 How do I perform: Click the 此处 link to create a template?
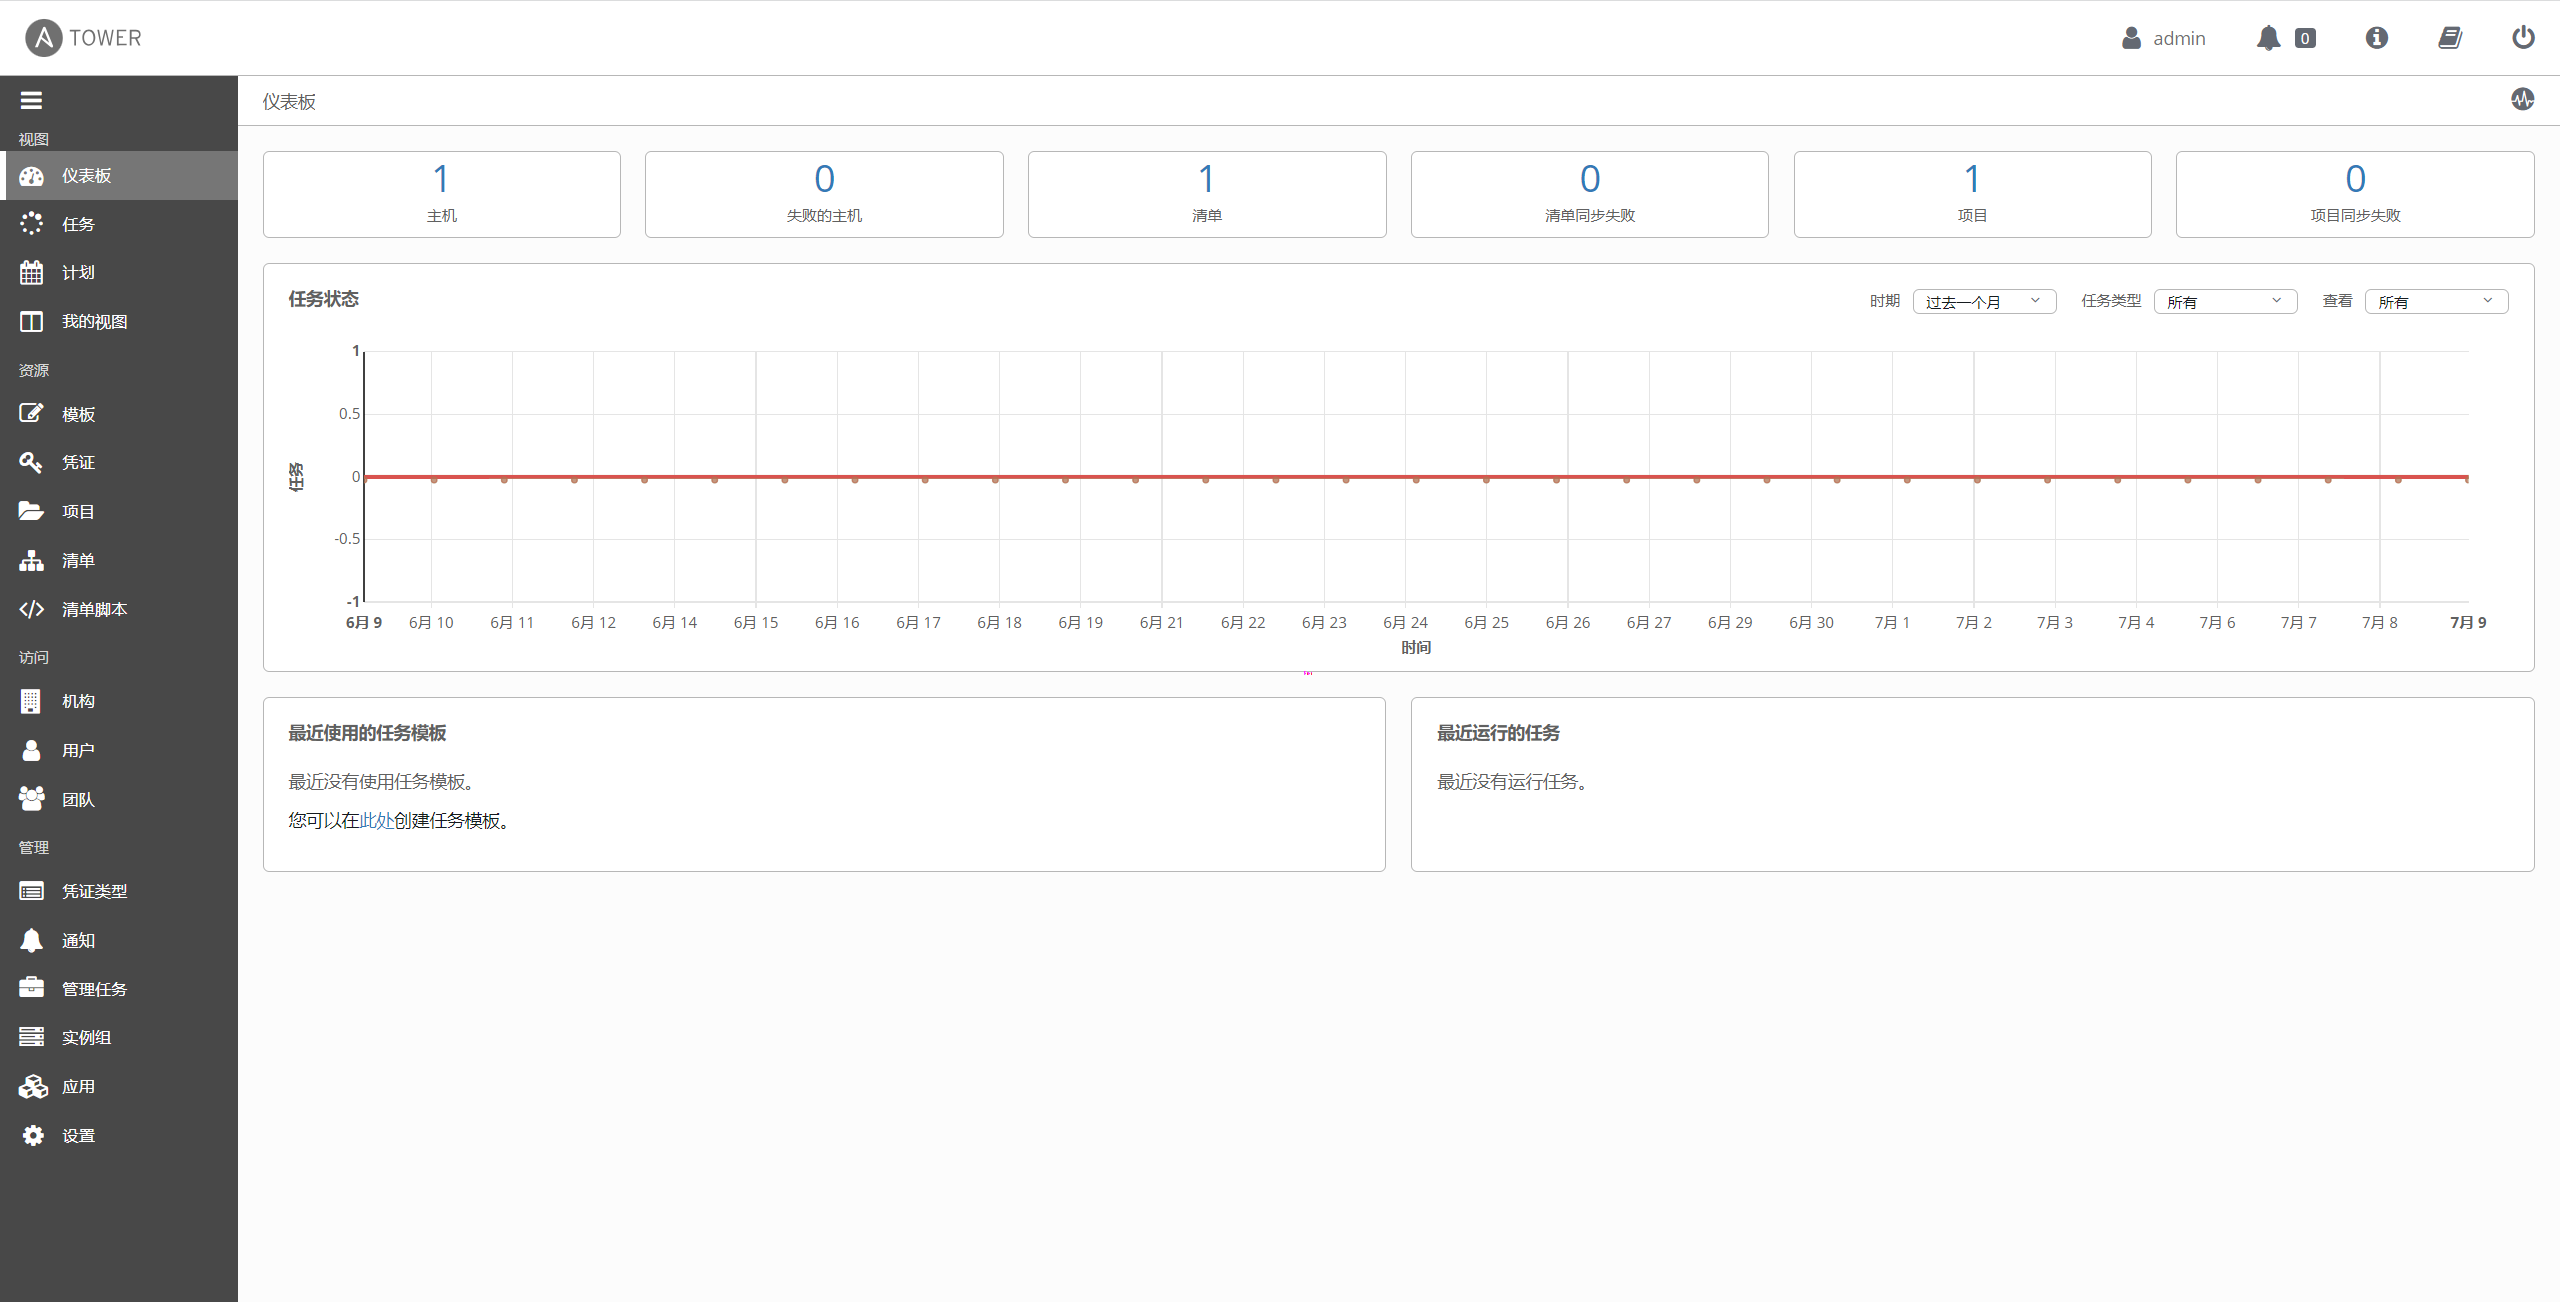pos(376,820)
